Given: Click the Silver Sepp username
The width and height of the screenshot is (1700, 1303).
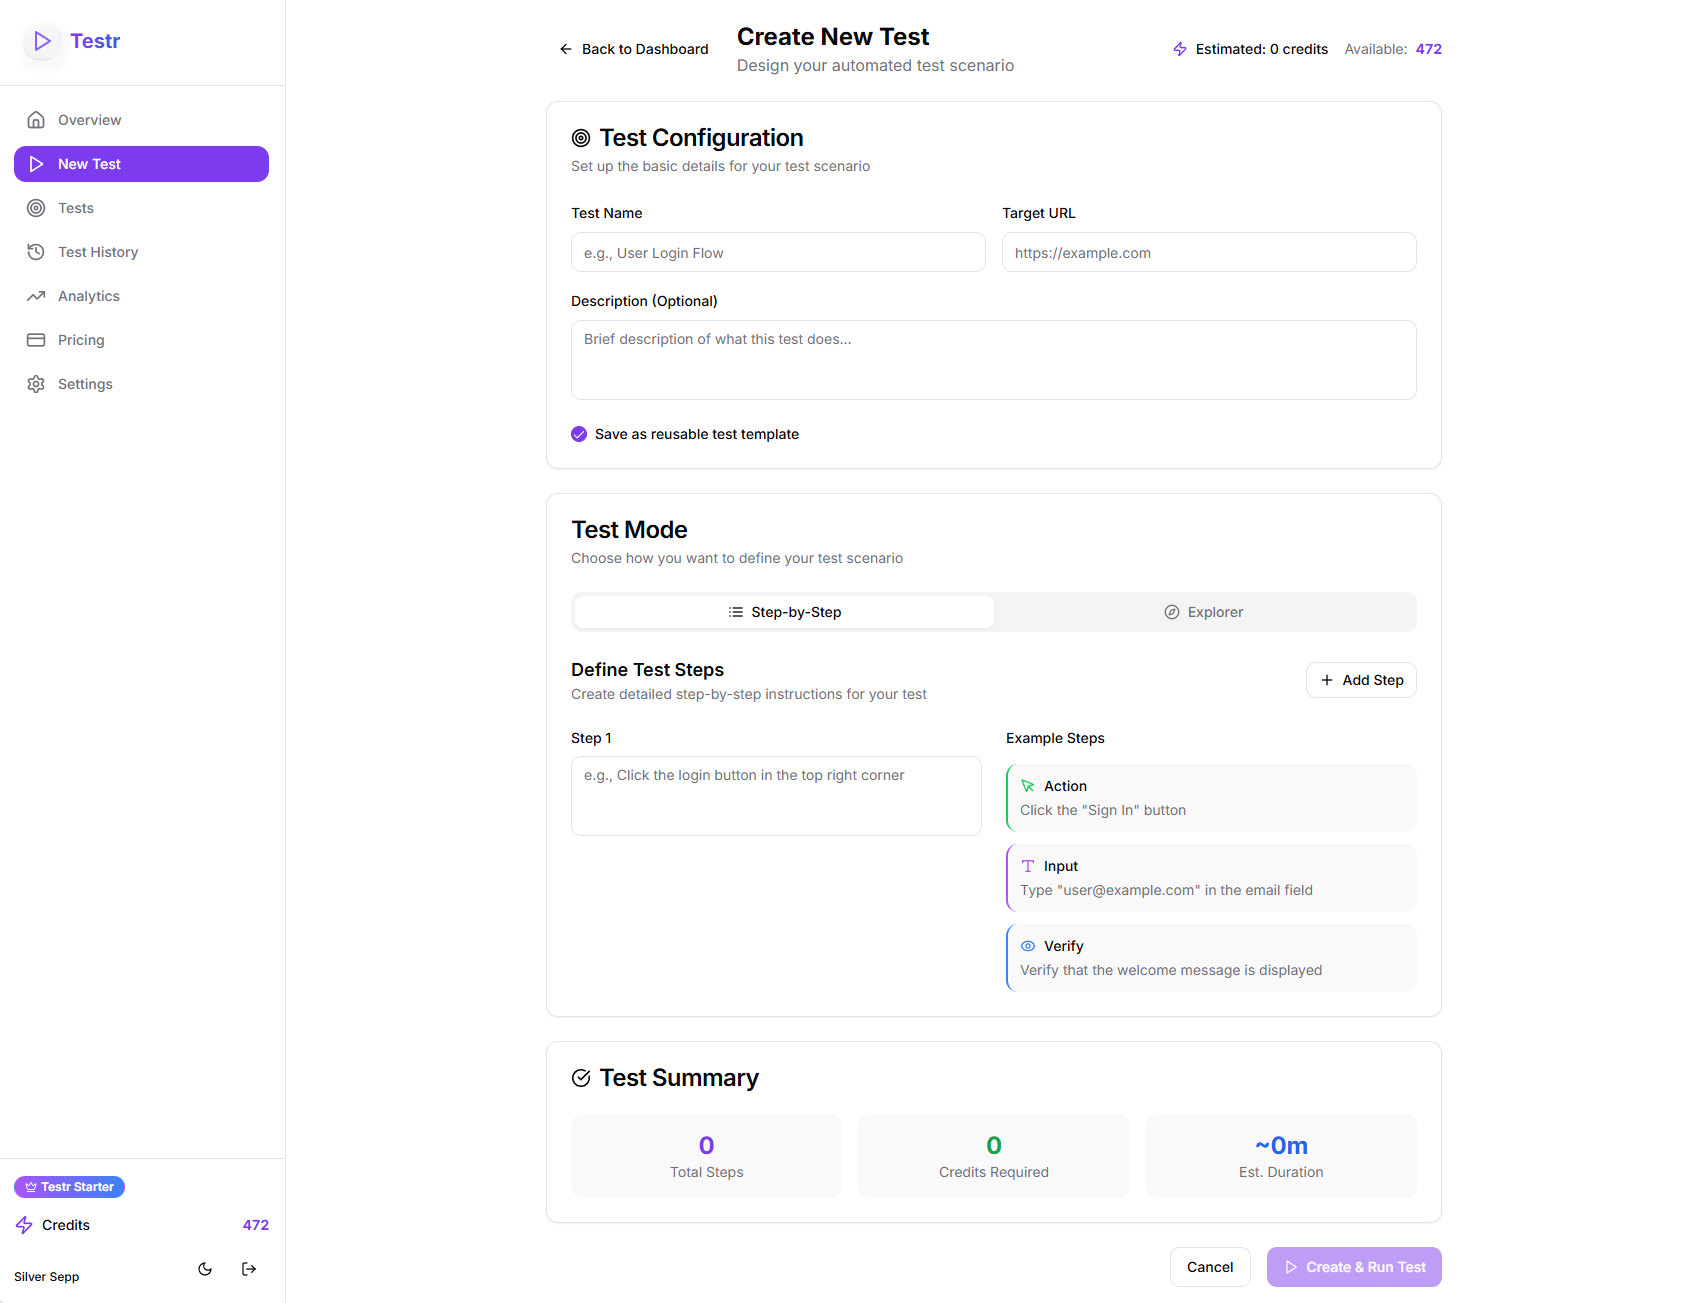Looking at the screenshot, I should [x=47, y=1277].
